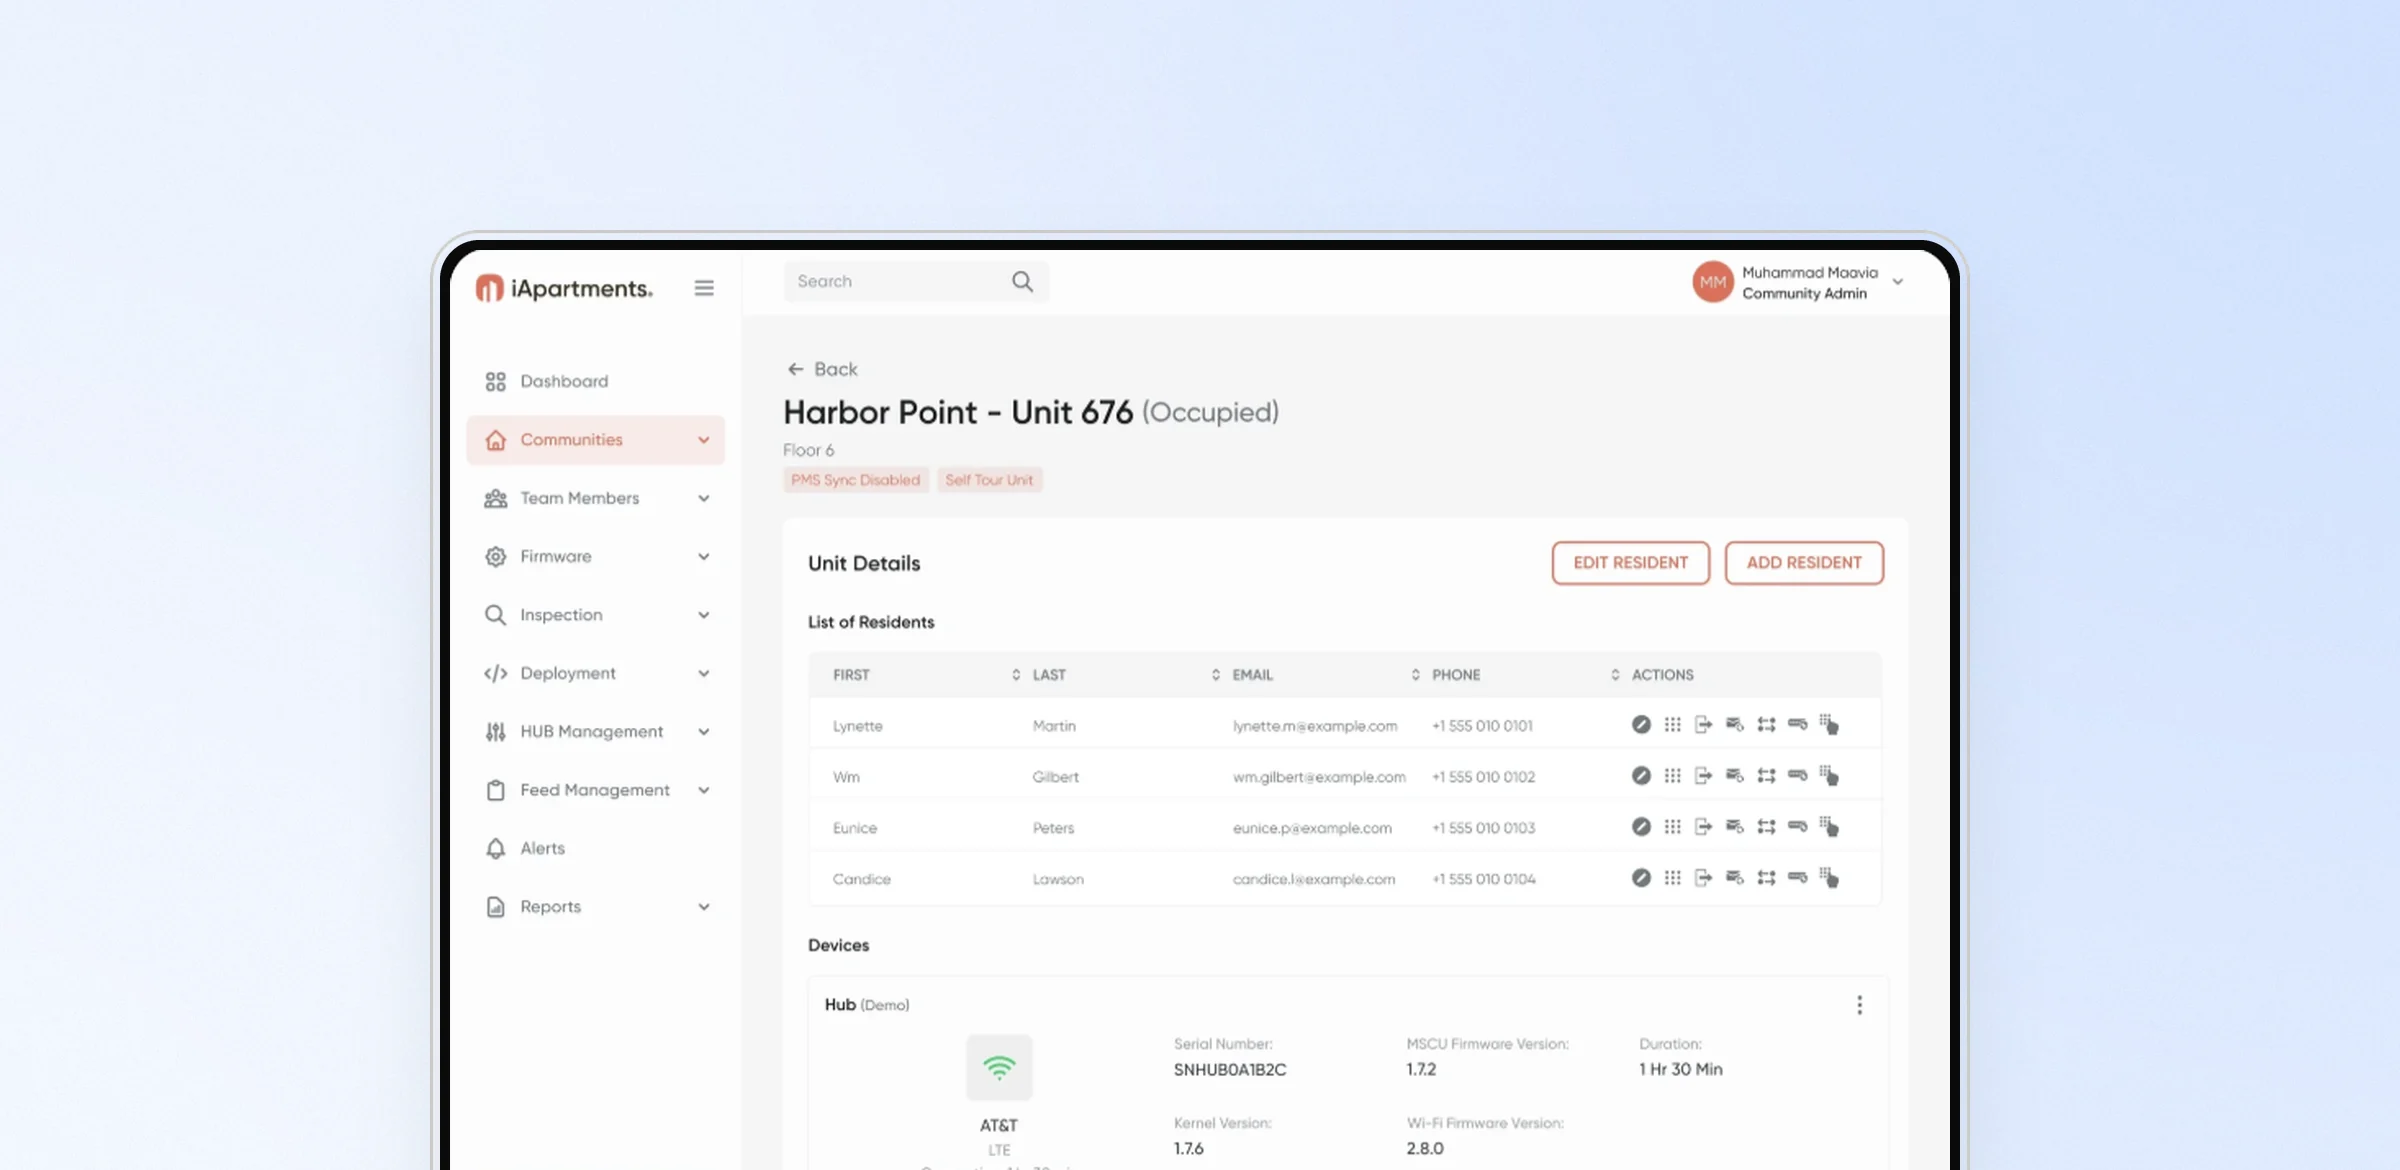
Task: Expand the Team Members chevron
Action: pyautogui.click(x=704, y=498)
